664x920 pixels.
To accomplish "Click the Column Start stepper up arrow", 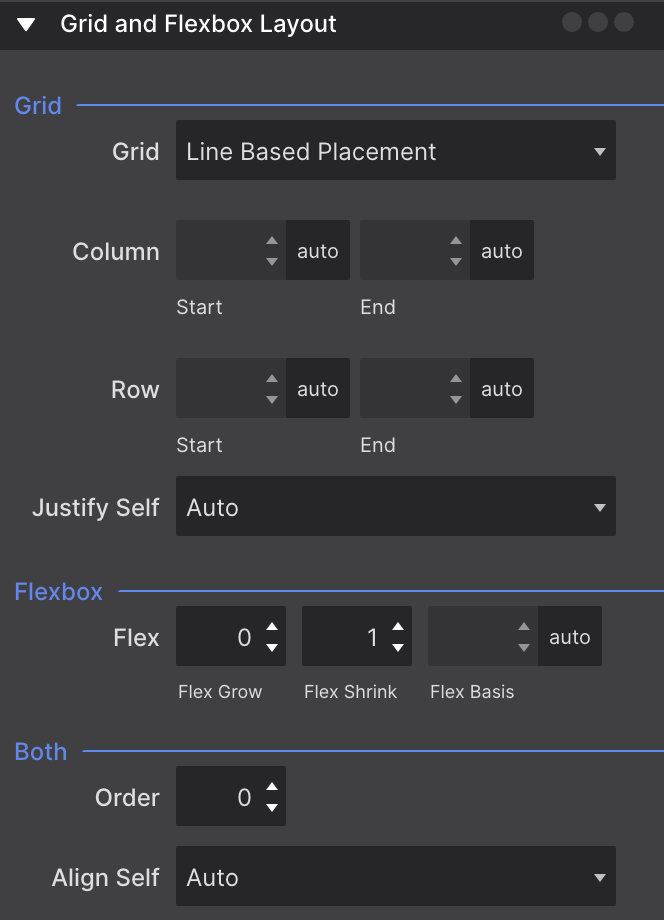I will point(272,242).
